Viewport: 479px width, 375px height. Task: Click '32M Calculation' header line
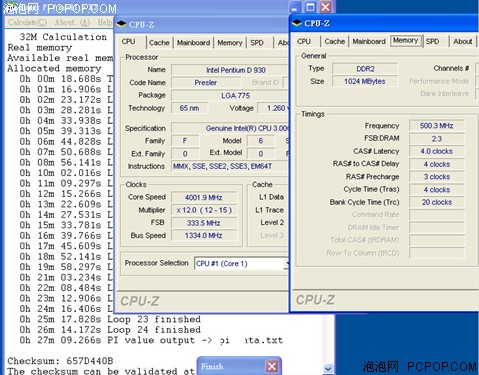[x=63, y=37]
